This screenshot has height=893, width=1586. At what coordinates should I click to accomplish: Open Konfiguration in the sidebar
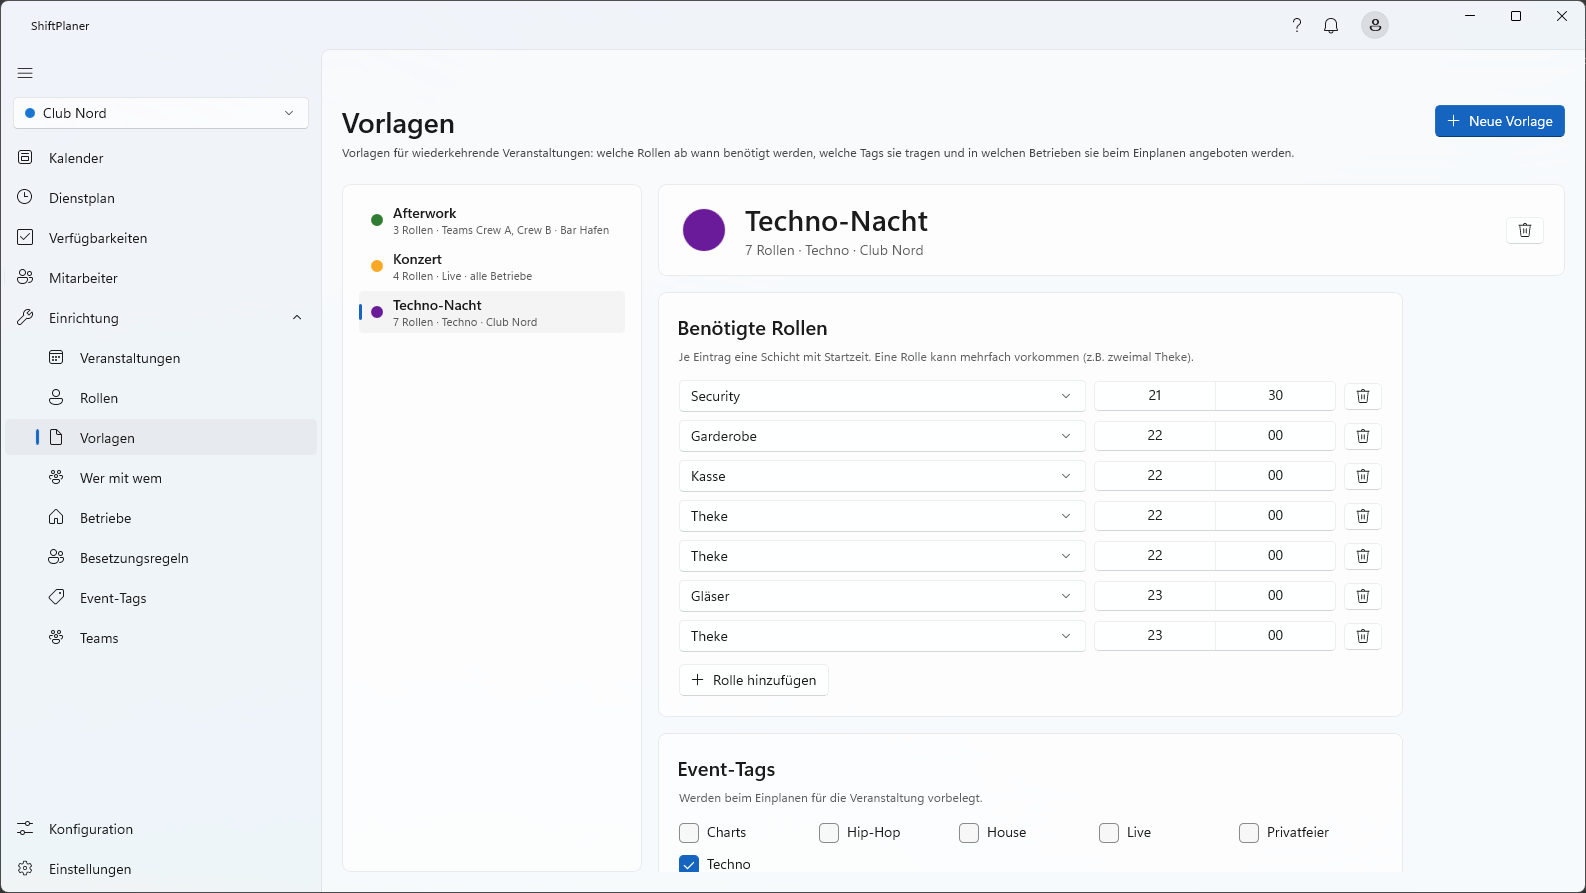[161, 829]
